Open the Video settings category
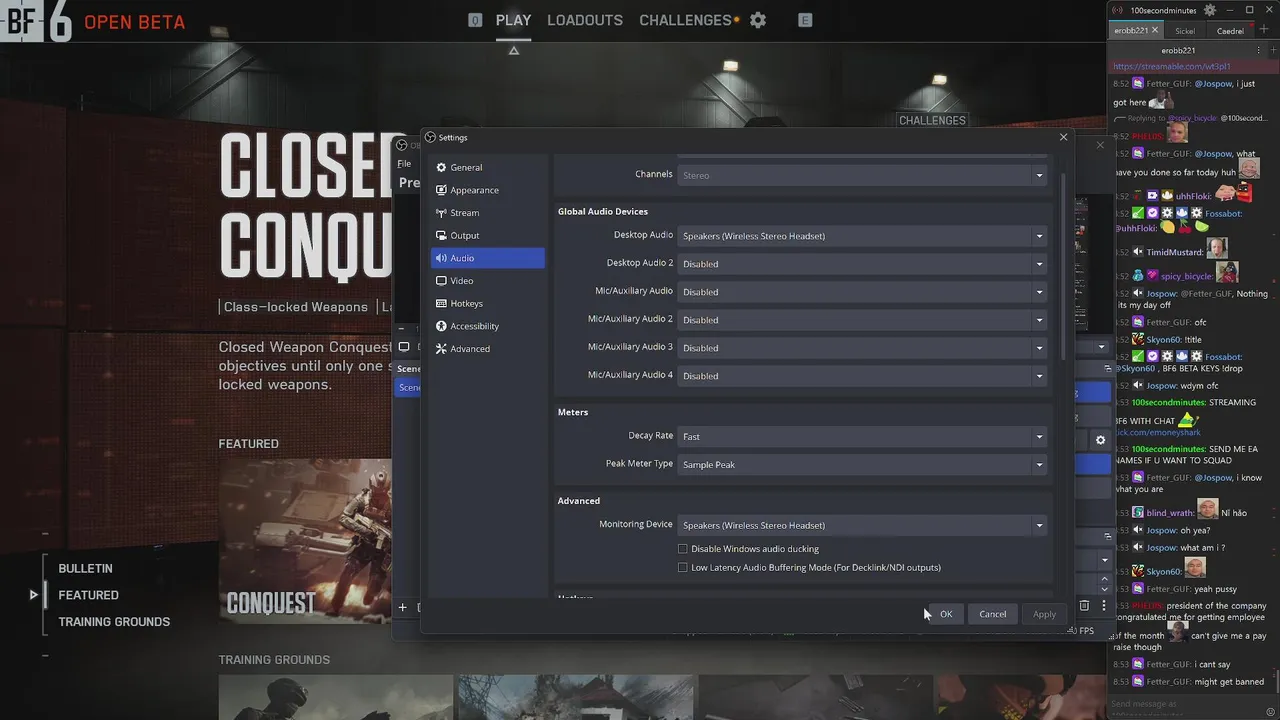The width and height of the screenshot is (1280, 720). coord(487,281)
